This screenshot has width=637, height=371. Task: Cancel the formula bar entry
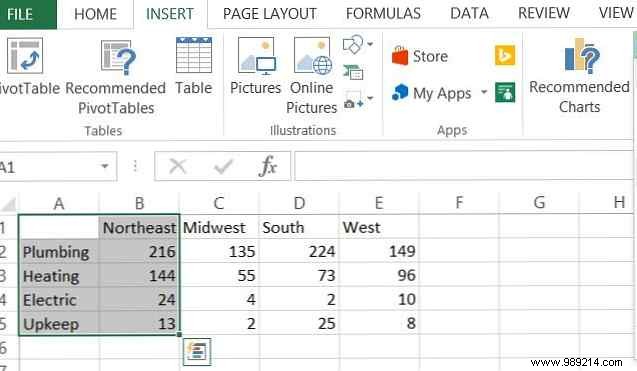click(x=178, y=166)
